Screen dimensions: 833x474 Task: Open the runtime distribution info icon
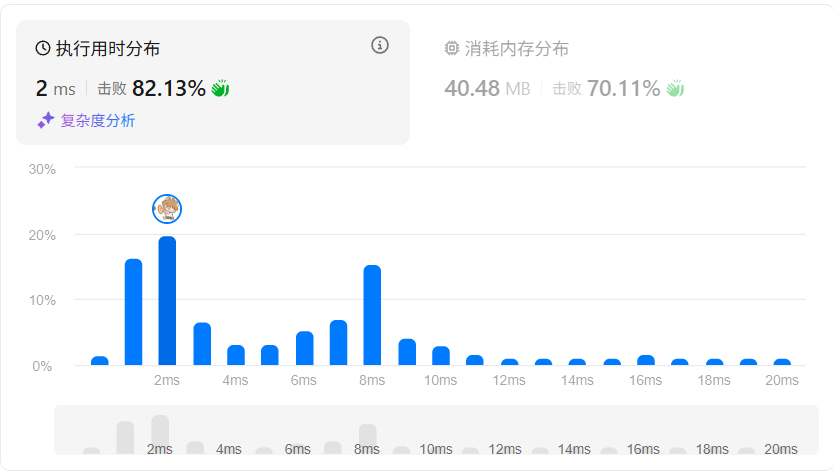click(x=379, y=45)
